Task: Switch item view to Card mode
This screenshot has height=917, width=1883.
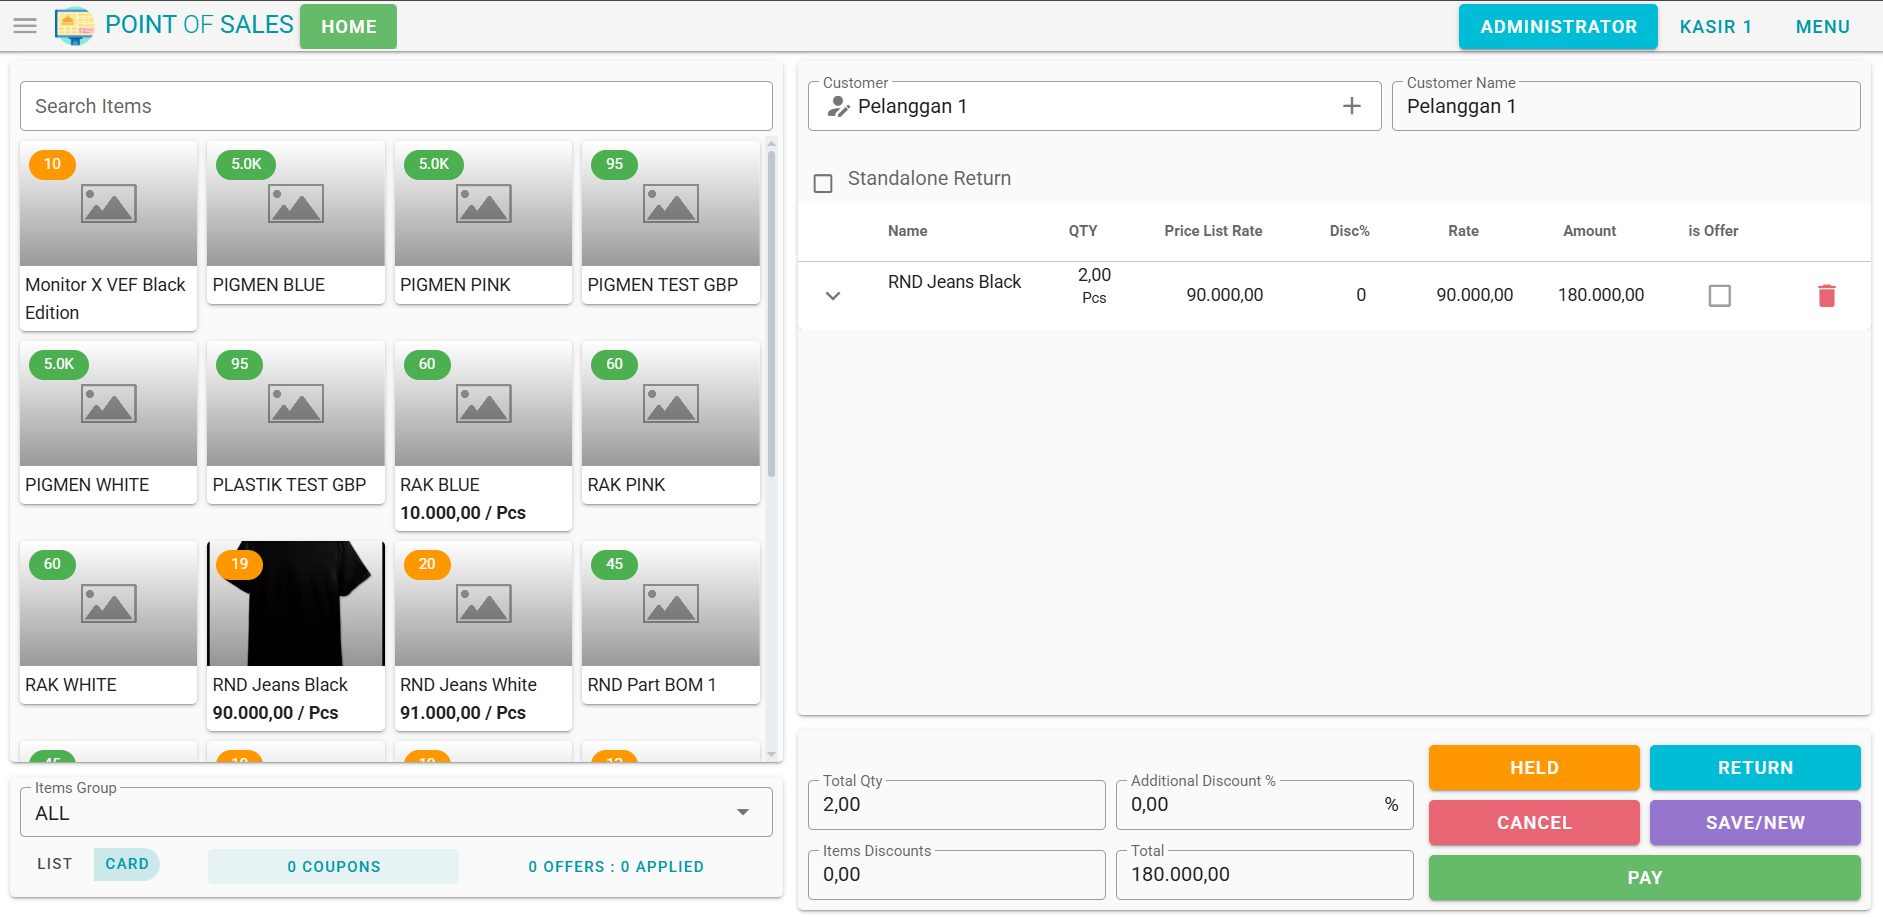Action: click(x=127, y=864)
